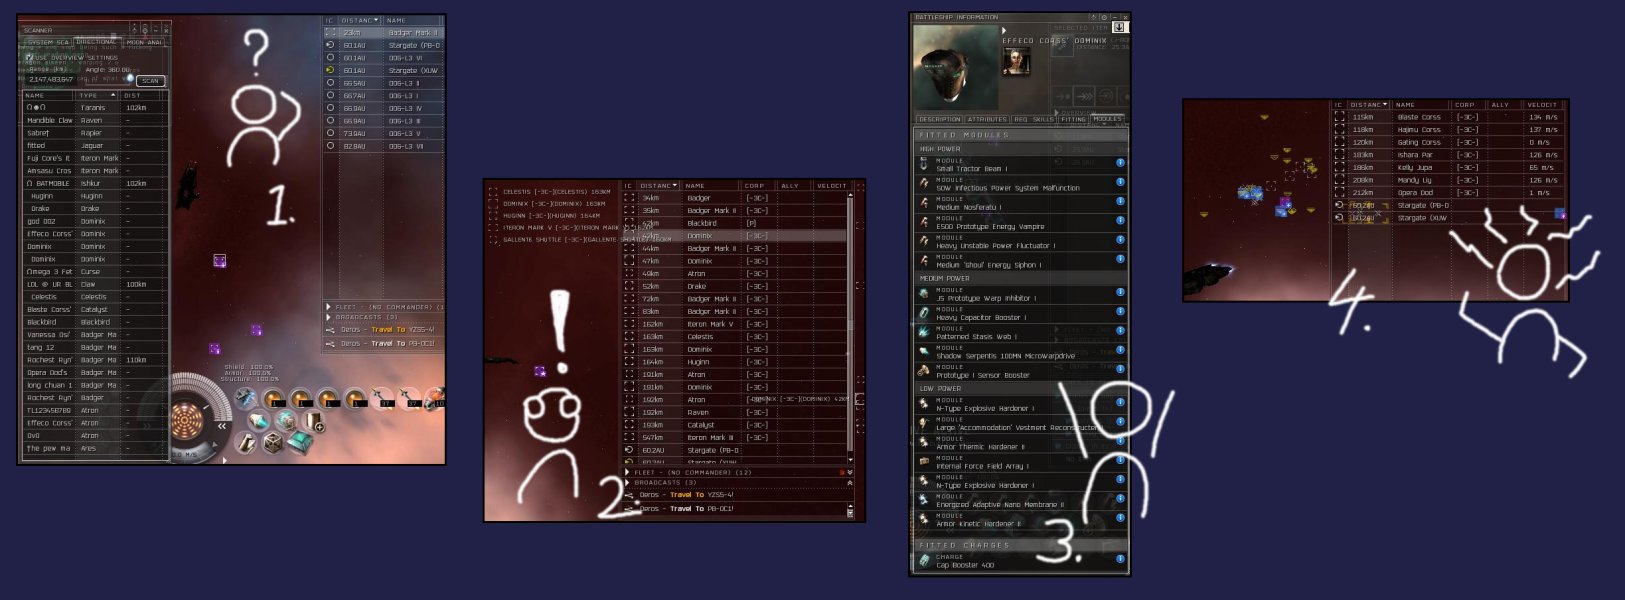Open info for Armor Kinetic Hardener II
The width and height of the screenshot is (1625, 600).
(1120, 518)
